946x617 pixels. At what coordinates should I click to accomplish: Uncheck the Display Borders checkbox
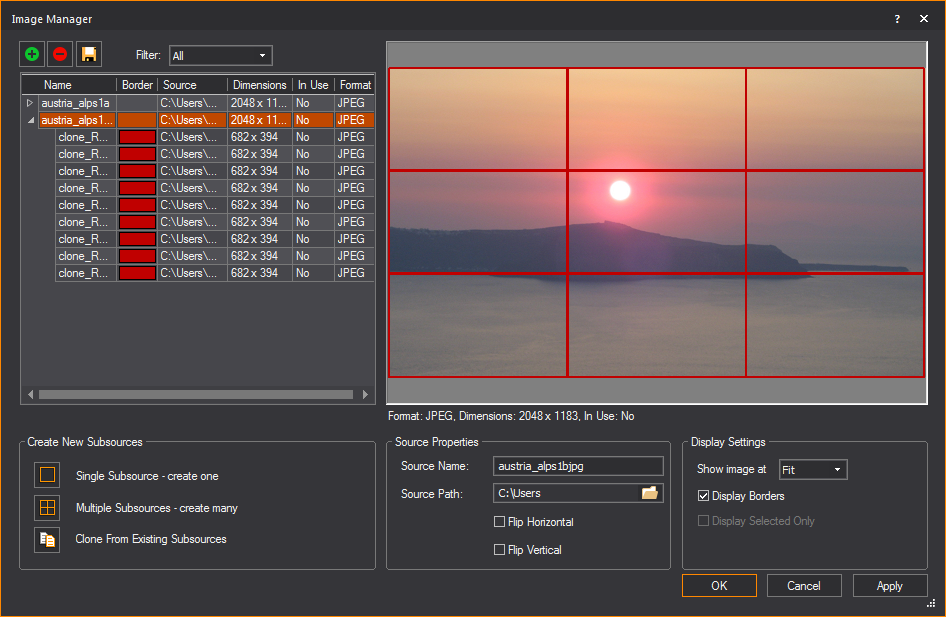click(704, 496)
